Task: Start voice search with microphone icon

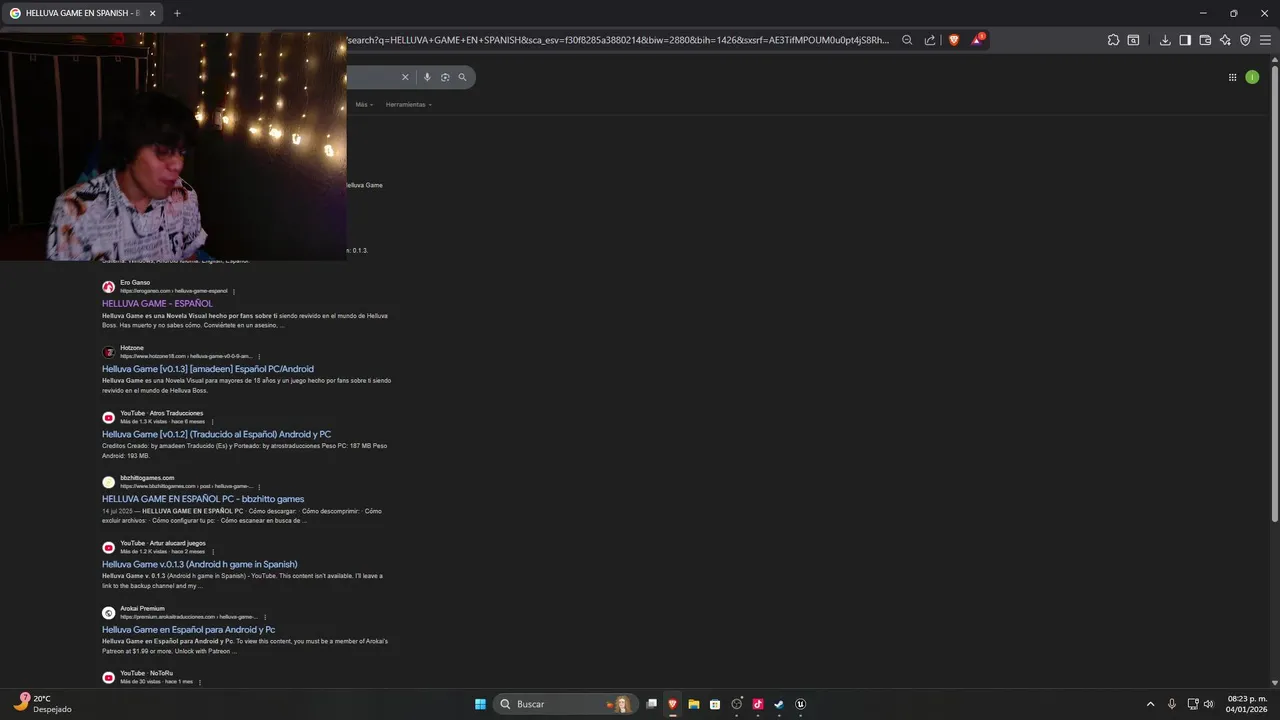Action: coord(427,77)
